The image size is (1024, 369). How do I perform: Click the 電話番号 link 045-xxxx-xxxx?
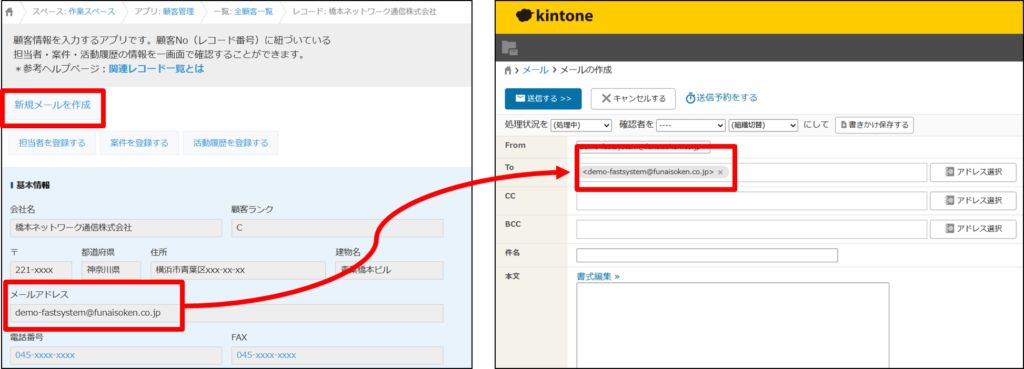[x=45, y=355]
